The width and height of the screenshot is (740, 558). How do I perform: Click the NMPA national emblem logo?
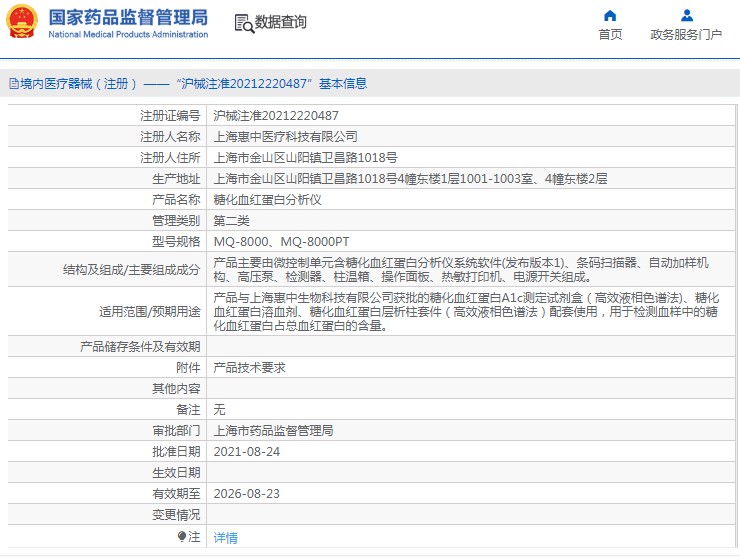click(22, 22)
